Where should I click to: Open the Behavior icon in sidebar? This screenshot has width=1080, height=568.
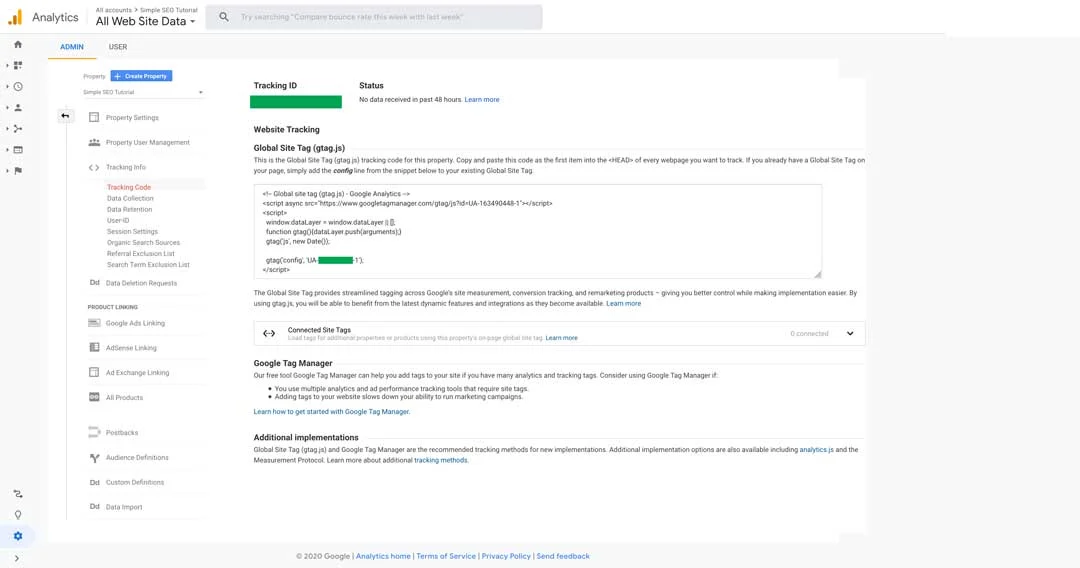click(18, 149)
